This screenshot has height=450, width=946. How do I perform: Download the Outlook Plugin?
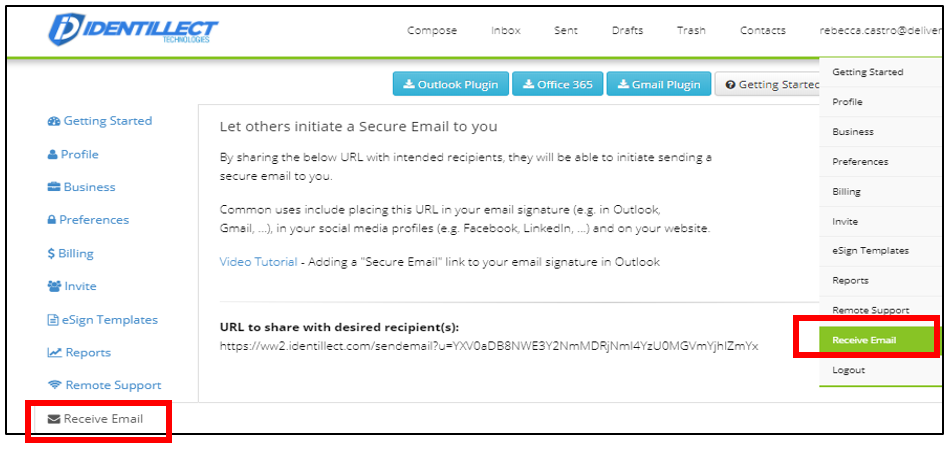point(450,85)
